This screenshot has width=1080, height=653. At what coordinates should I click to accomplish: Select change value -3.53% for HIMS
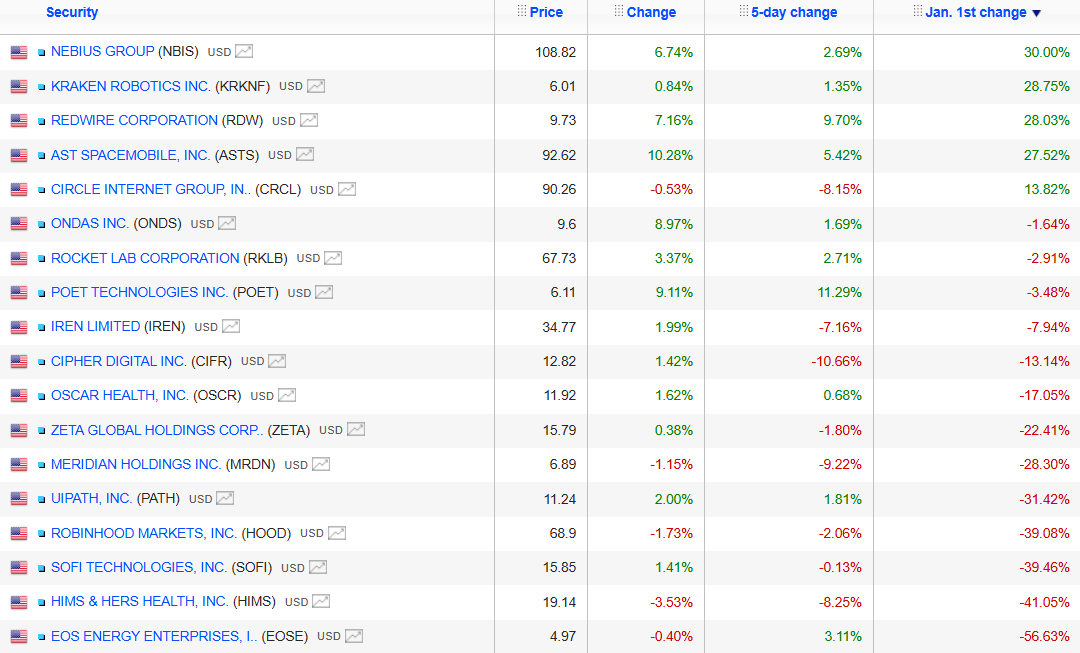click(x=672, y=602)
